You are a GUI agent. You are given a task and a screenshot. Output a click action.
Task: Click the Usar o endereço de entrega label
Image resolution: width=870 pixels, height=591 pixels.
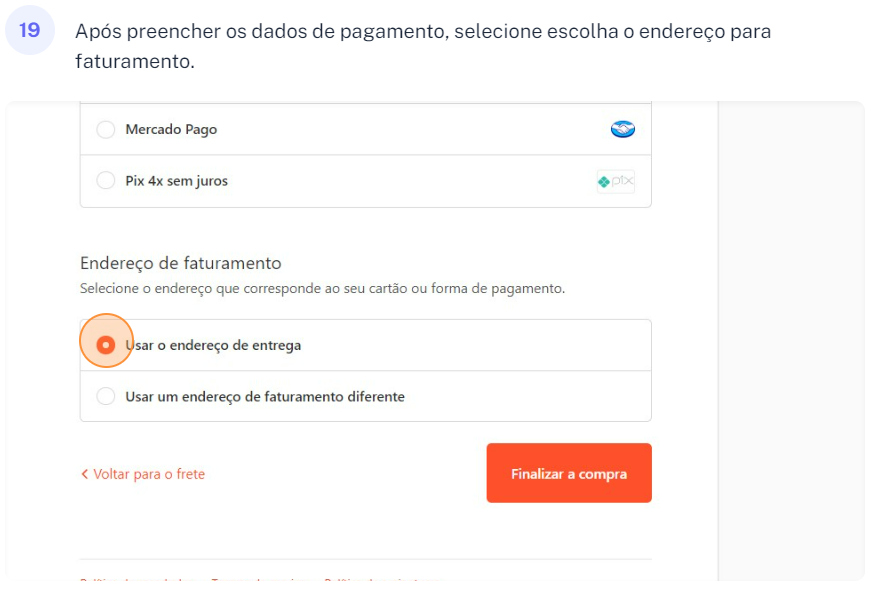click(x=213, y=345)
